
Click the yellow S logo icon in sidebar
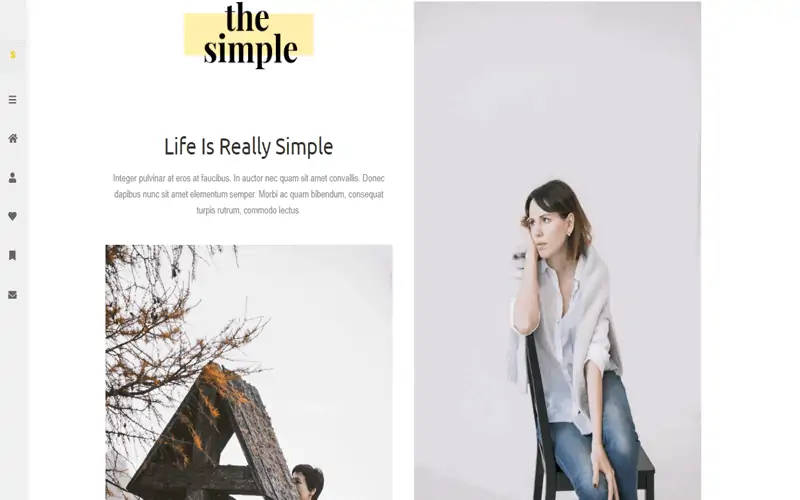click(x=13, y=55)
